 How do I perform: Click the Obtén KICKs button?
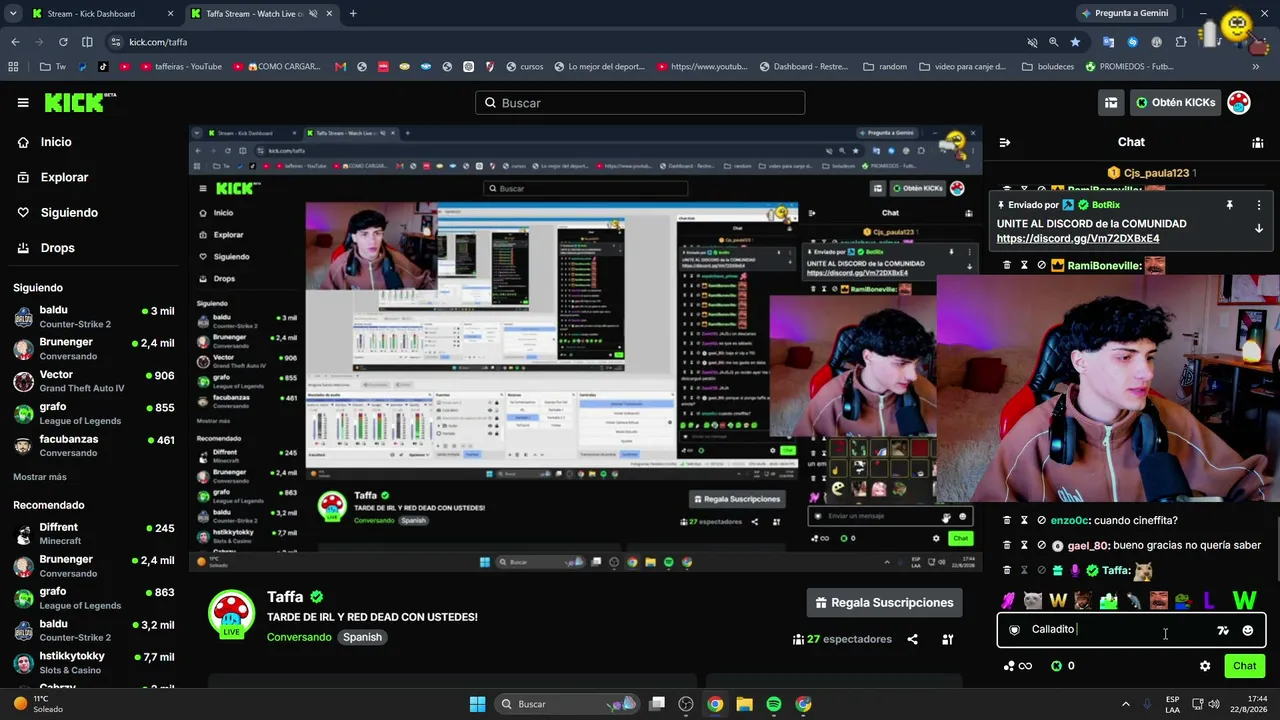(x=1176, y=102)
